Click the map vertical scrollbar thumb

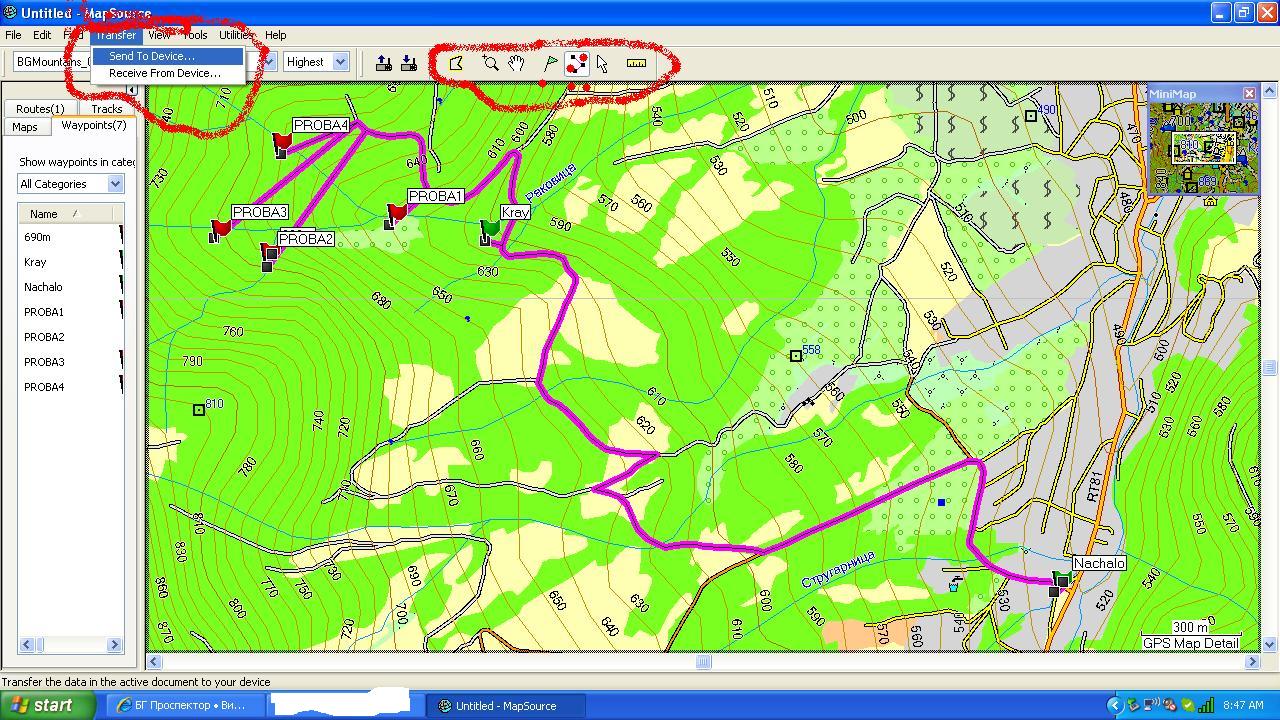click(x=1270, y=367)
